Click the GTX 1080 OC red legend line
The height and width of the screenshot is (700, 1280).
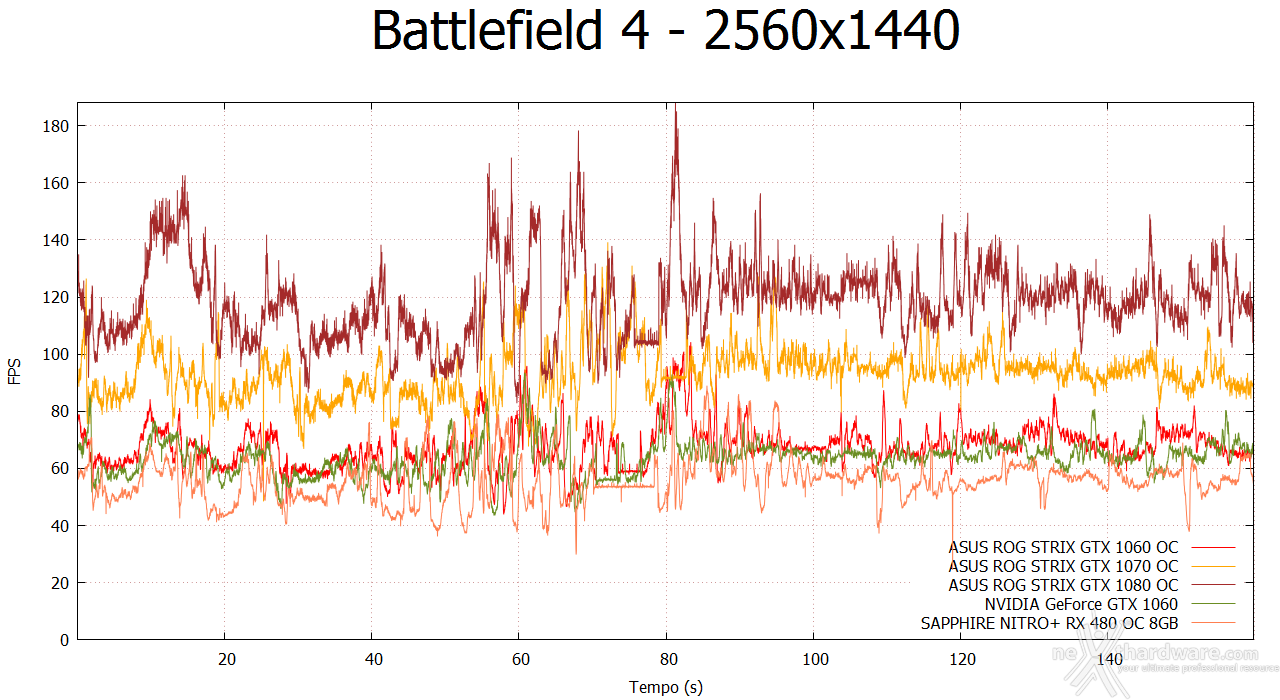coord(1213,585)
